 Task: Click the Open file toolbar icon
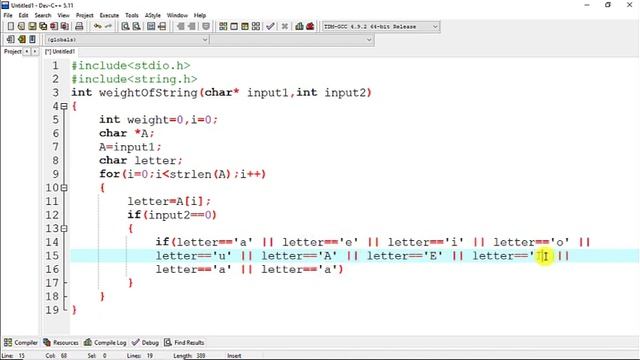(x=21, y=27)
